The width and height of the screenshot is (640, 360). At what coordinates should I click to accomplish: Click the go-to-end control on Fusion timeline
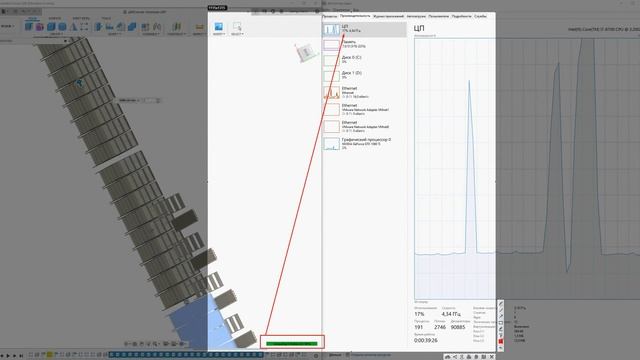pyautogui.click(x=21, y=356)
